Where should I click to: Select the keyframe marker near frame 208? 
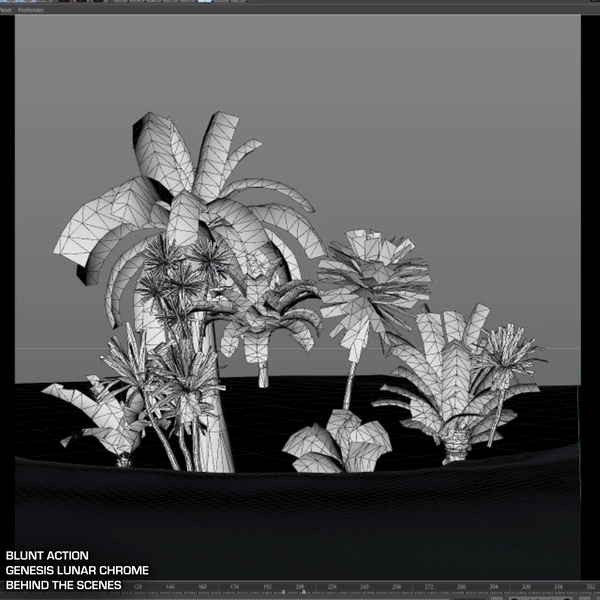[x=304, y=592]
